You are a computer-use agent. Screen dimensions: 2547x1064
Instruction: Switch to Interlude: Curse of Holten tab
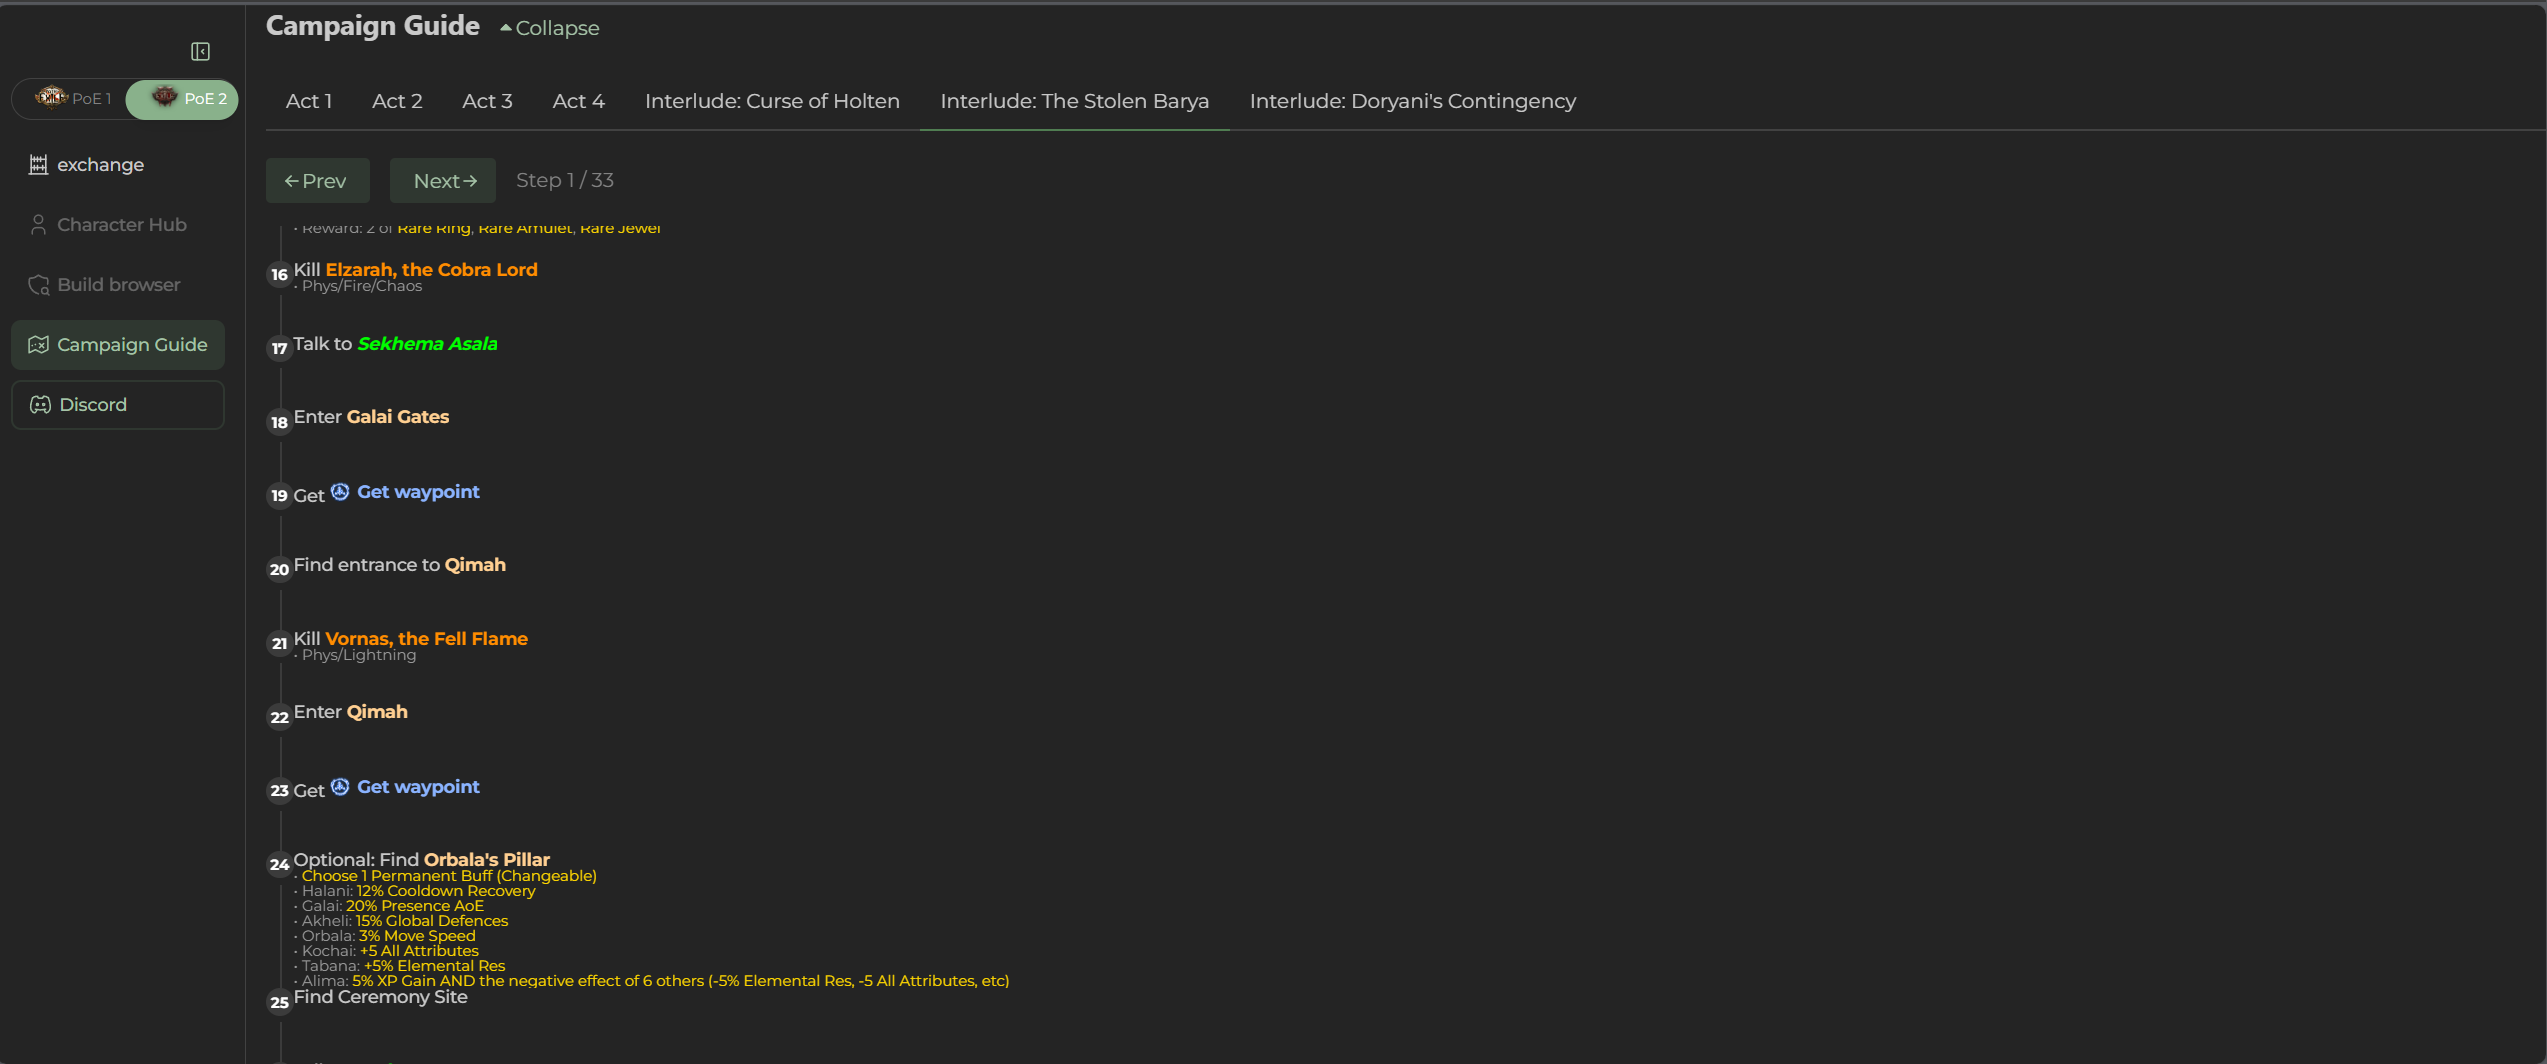[771, 101]
